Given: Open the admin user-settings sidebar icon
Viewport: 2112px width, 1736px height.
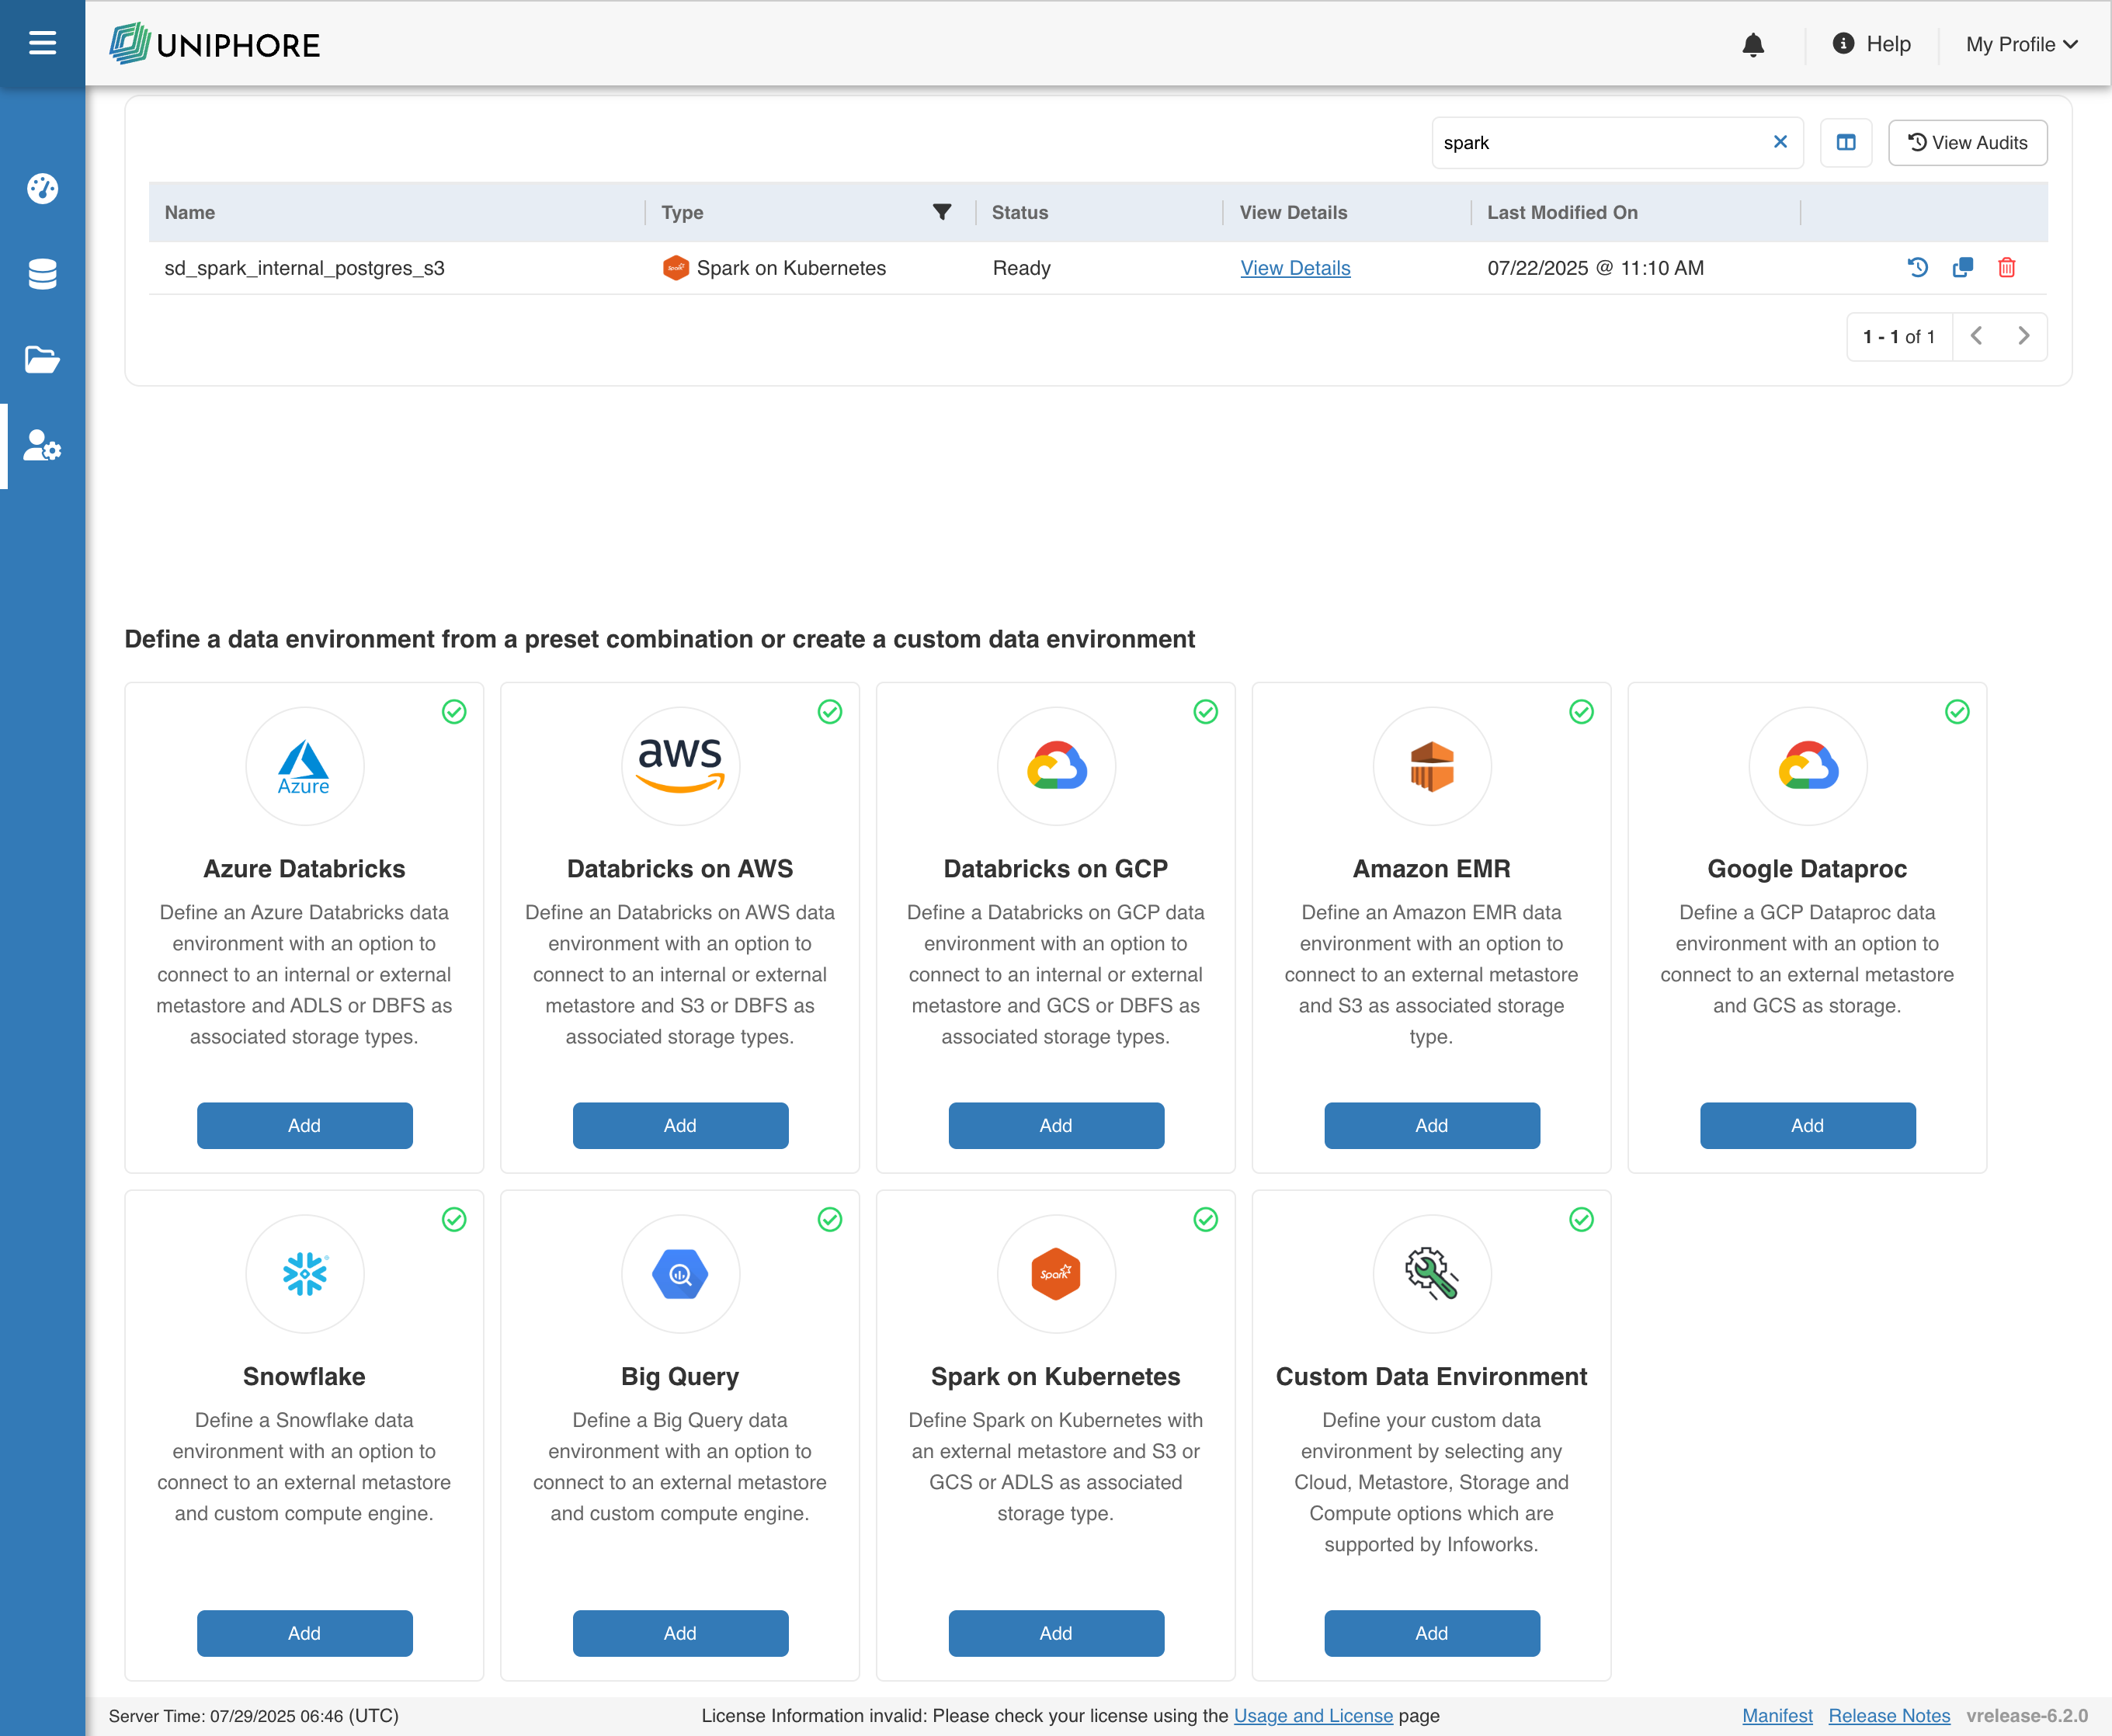Looking at the screenshot, I should pos(42,445).
